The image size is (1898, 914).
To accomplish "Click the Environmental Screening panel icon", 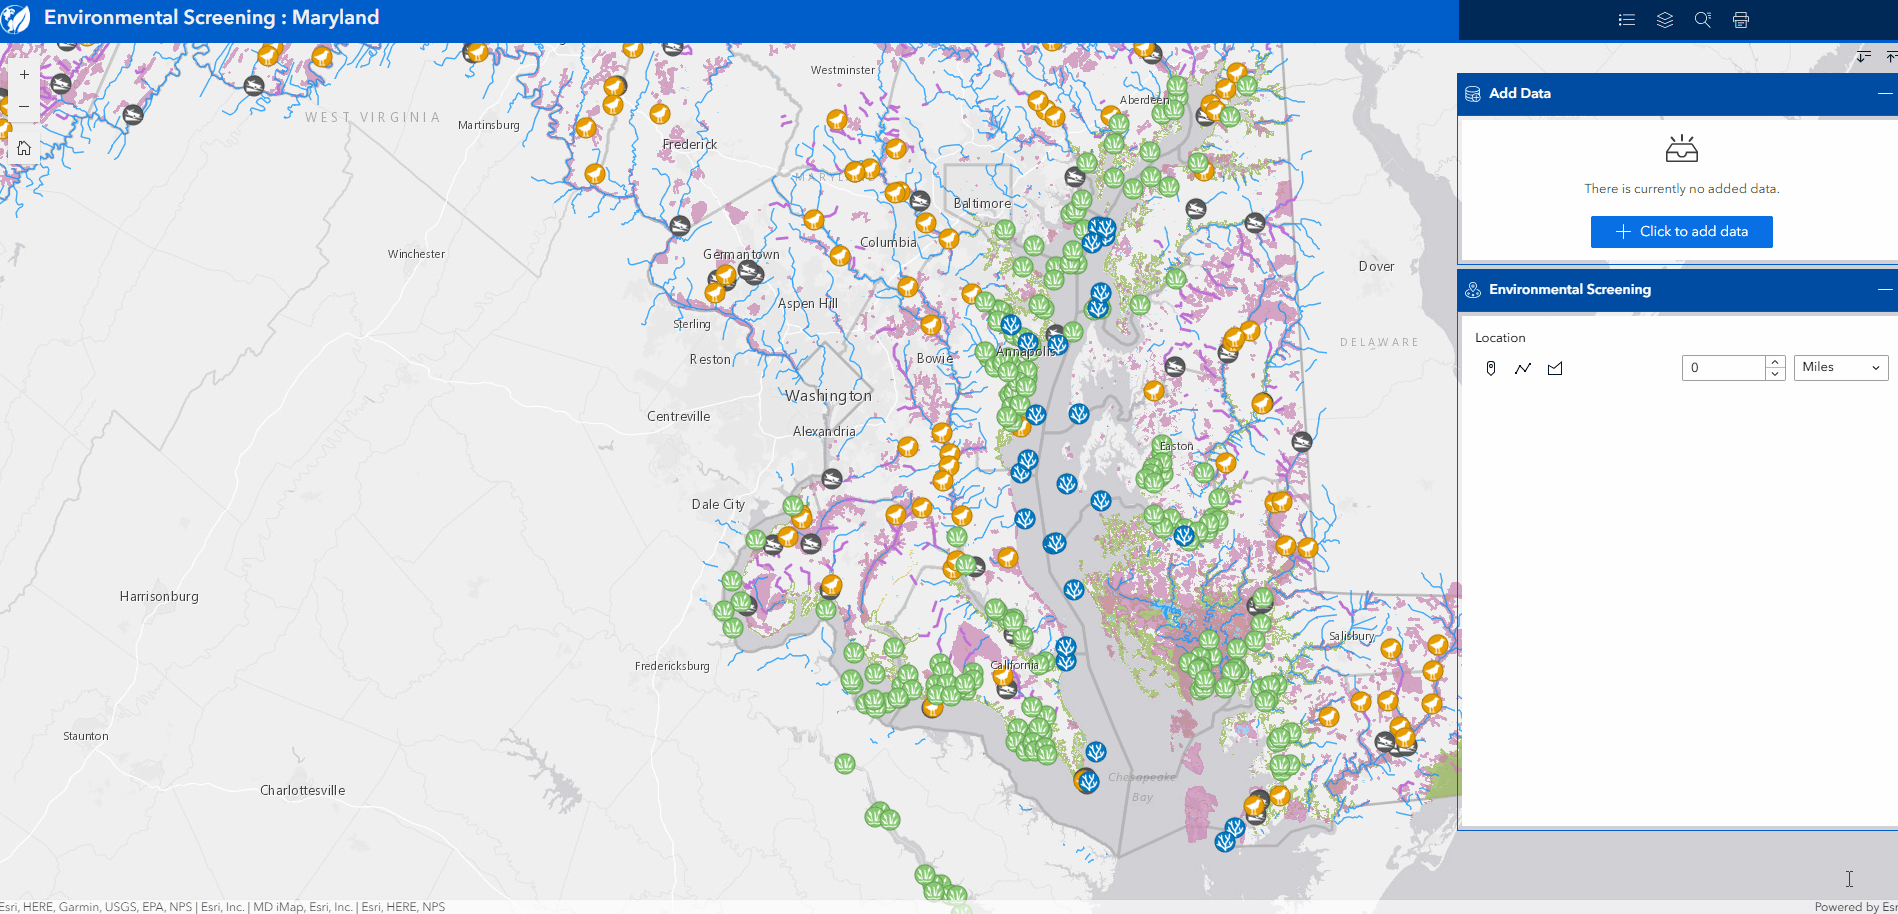I will [x=1473, y=290].
